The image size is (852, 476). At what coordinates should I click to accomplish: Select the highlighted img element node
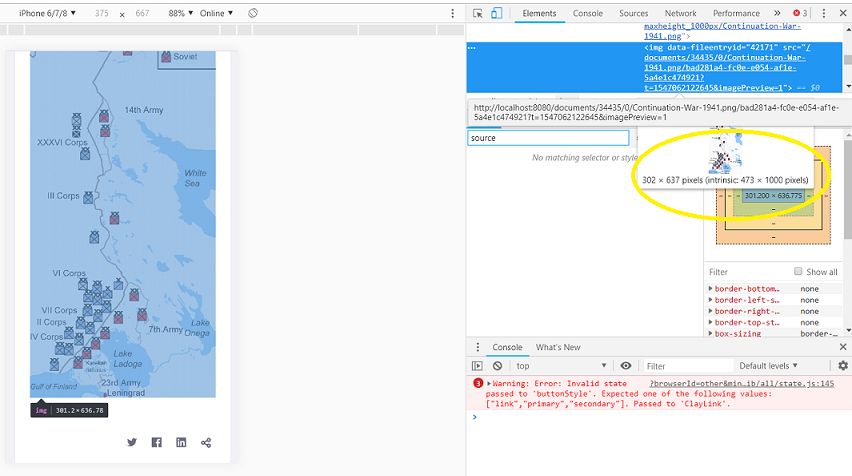pyautogui.click(x=654, y=67)
